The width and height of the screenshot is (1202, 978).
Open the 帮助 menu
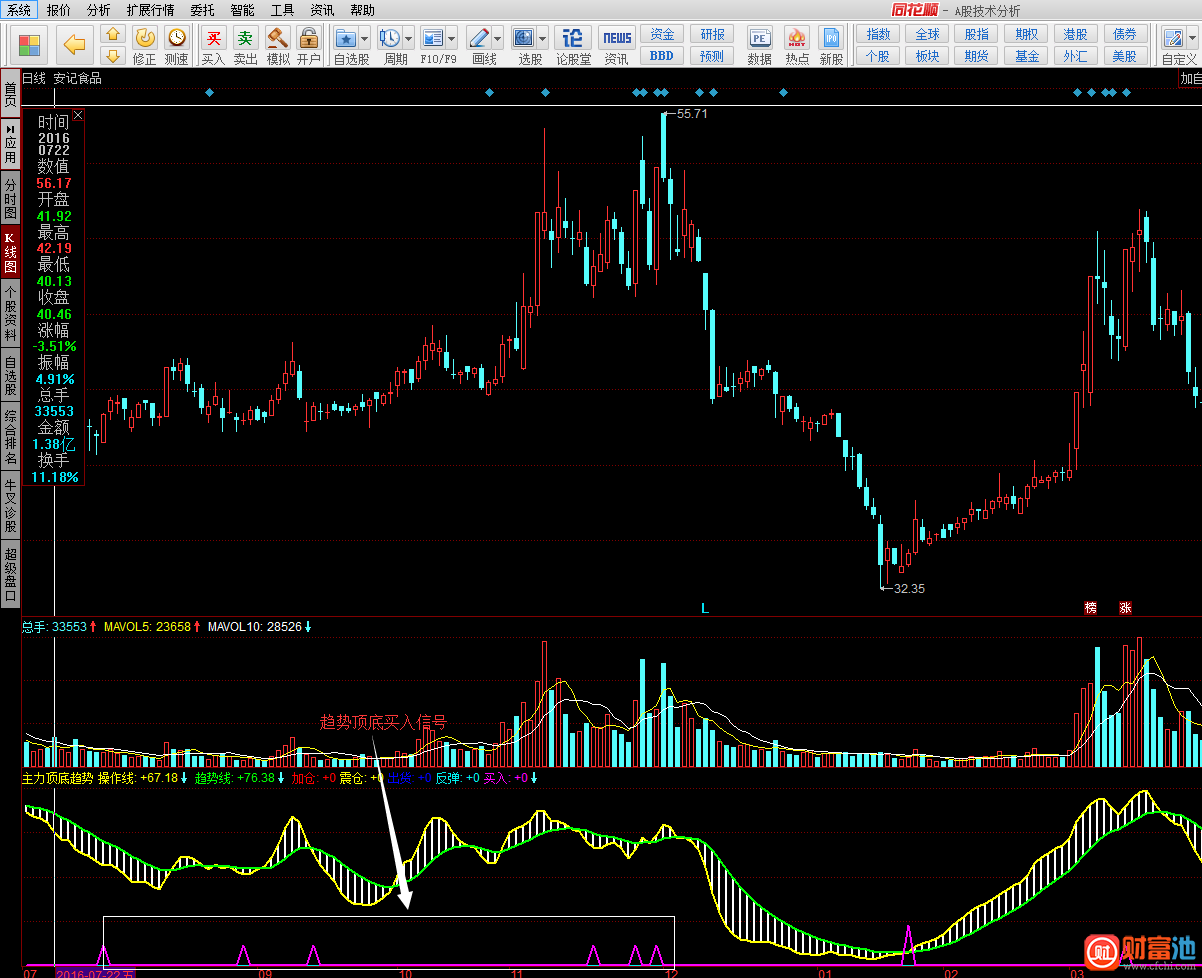(x=363, y=10)
